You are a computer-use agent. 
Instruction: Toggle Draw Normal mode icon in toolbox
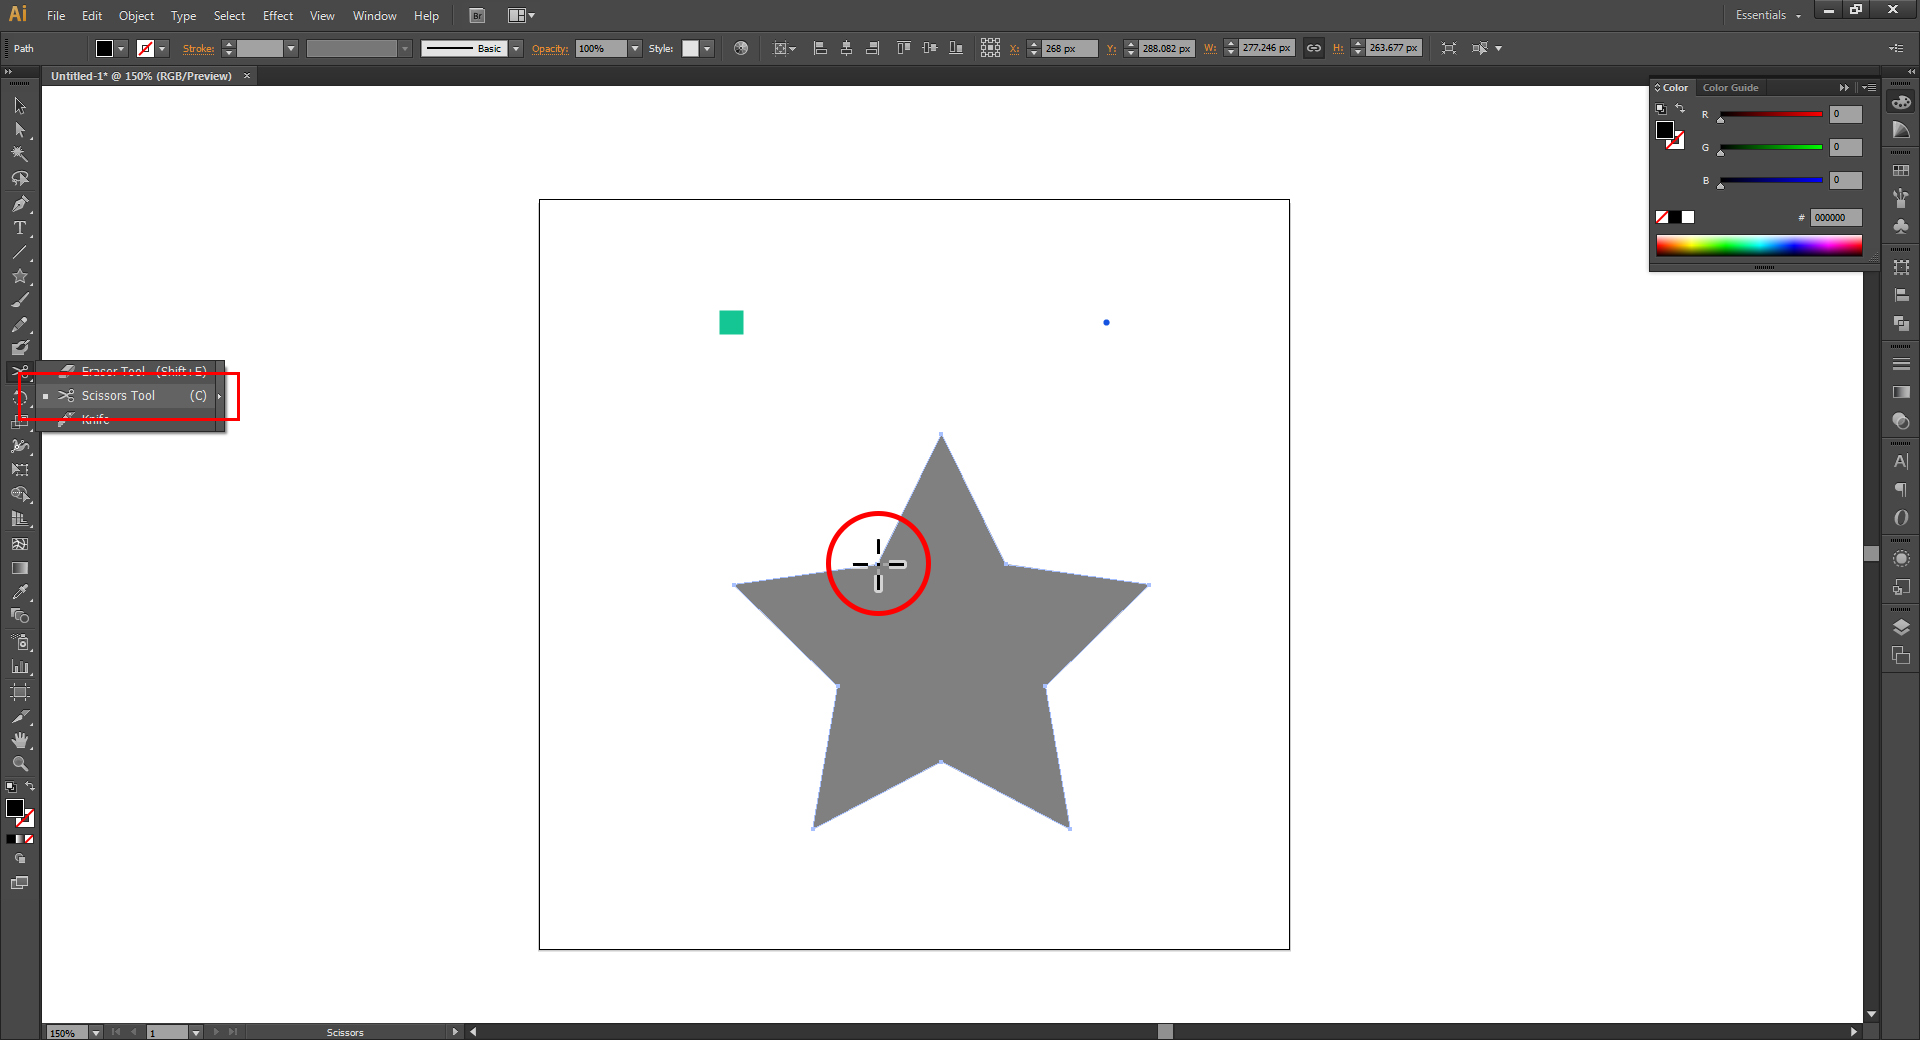pos(20,859)
